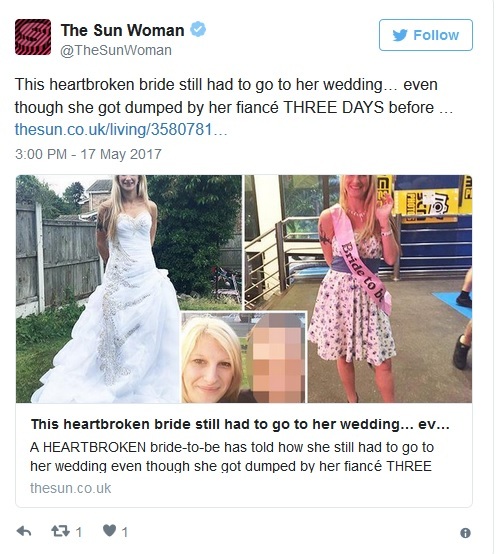Click the bold card headline about heartbroken bride
The image size is (498, 554).
240,424
